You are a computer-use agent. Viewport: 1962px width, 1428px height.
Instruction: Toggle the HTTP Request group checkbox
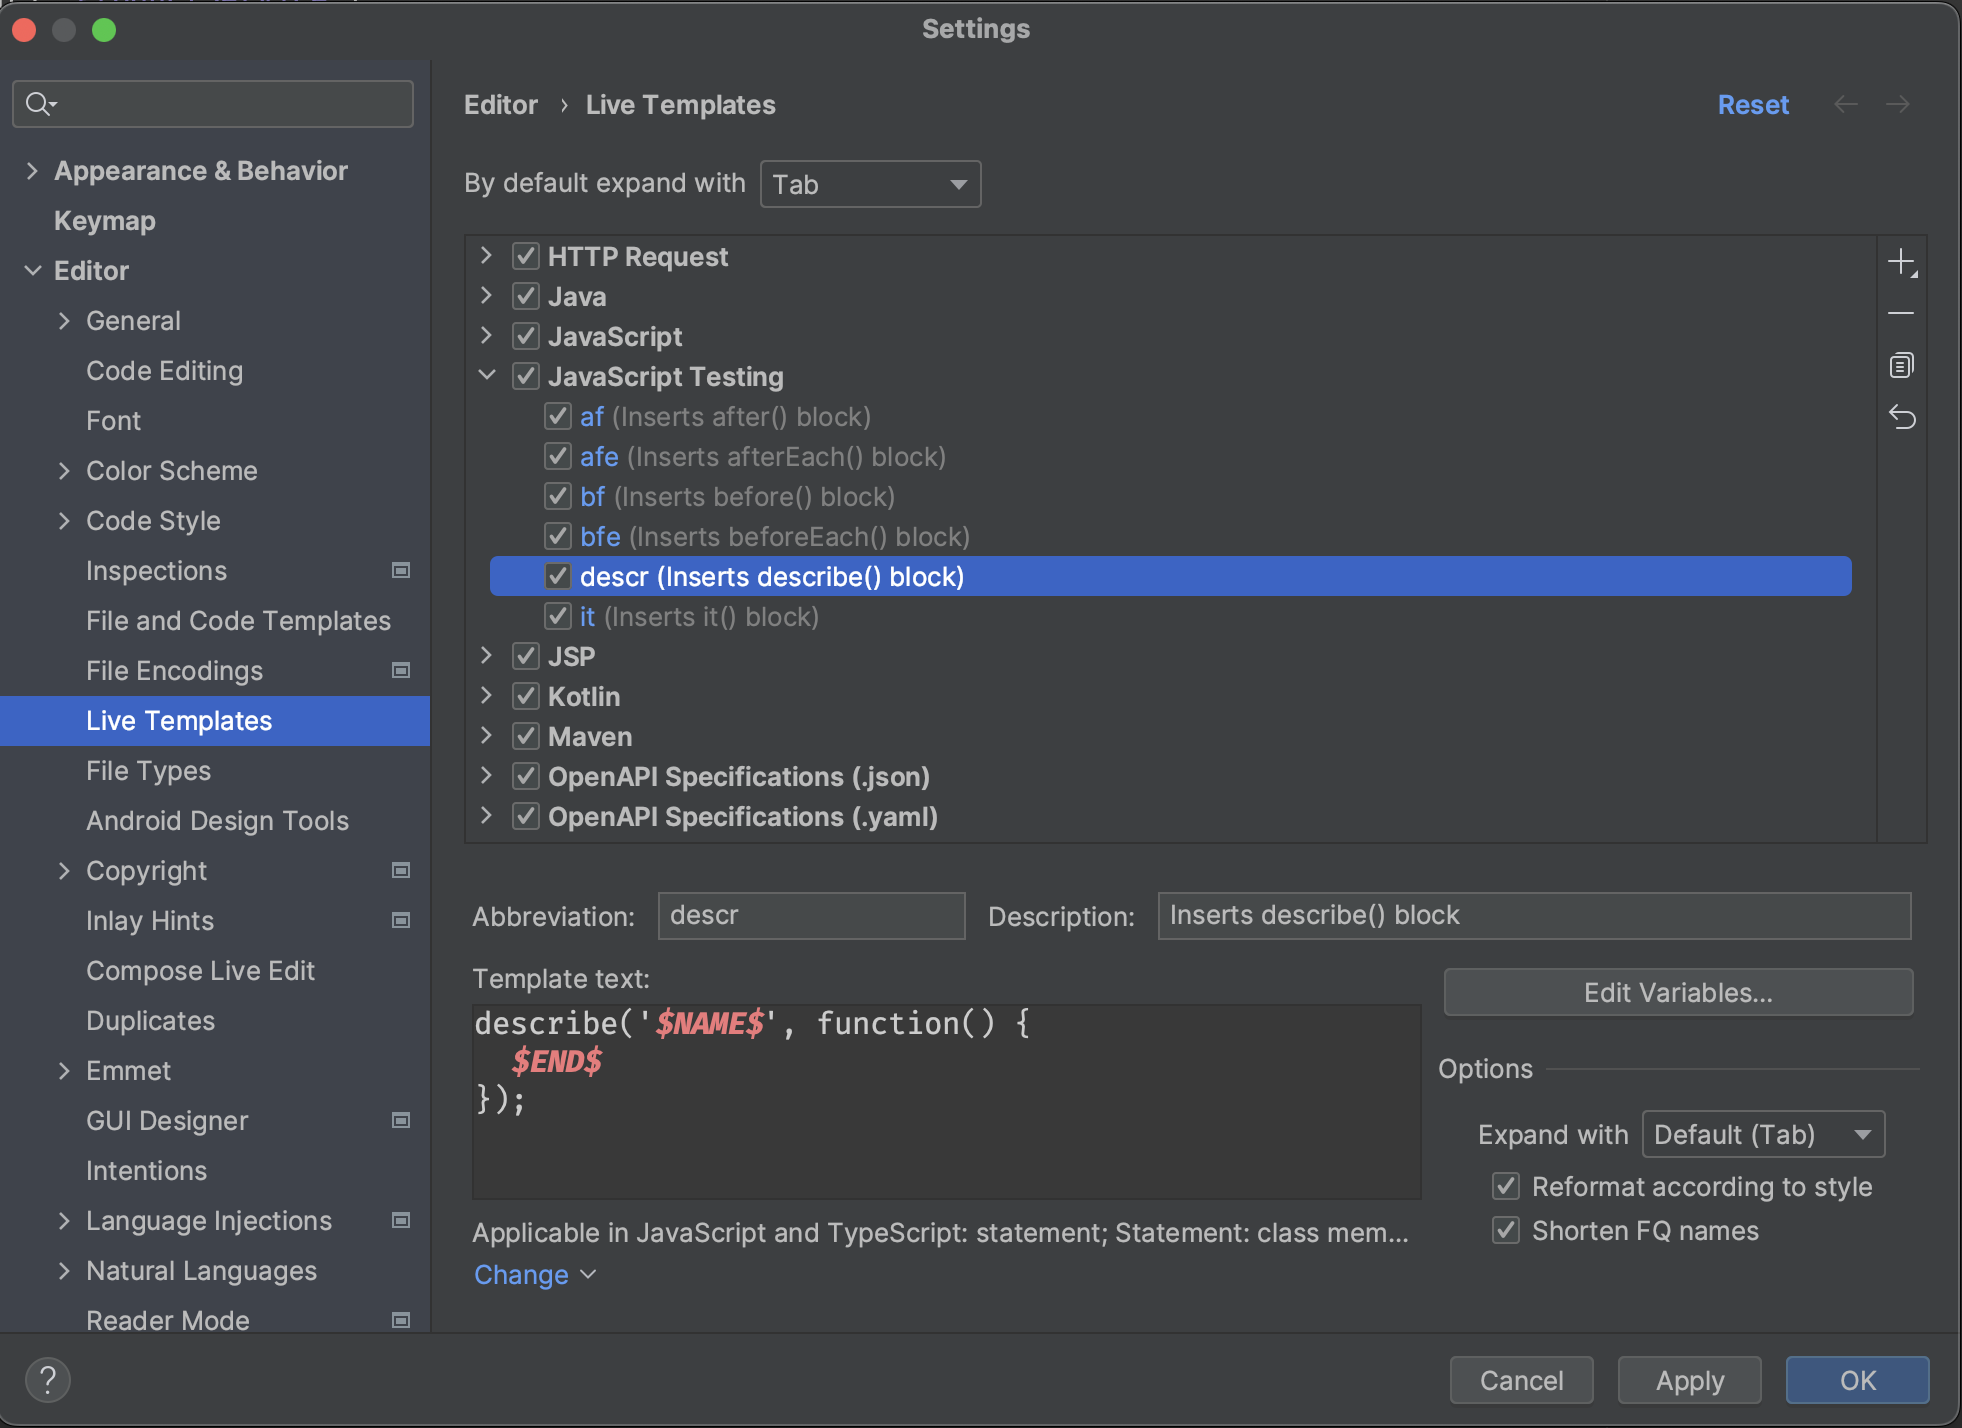pyautogui.click(x=526, y=256)
